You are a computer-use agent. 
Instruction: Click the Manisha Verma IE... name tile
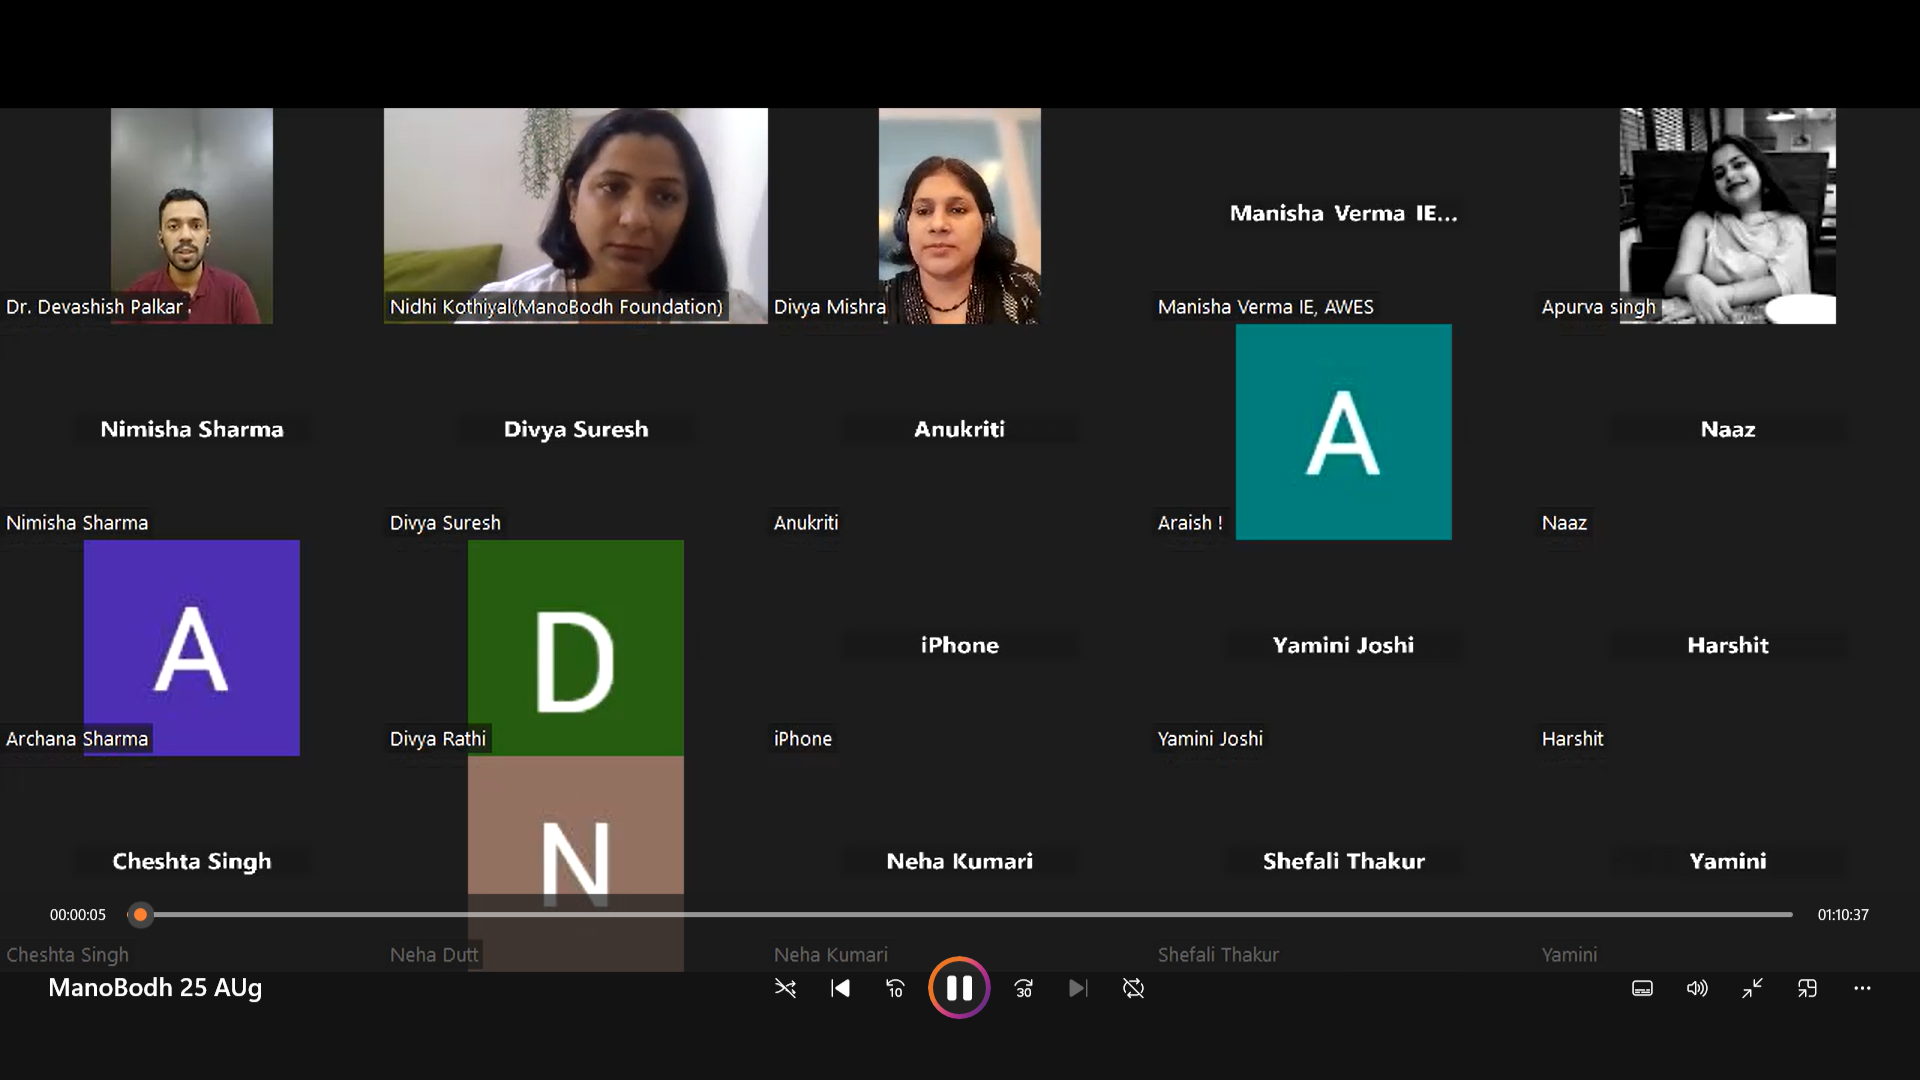coord(1344,213)
